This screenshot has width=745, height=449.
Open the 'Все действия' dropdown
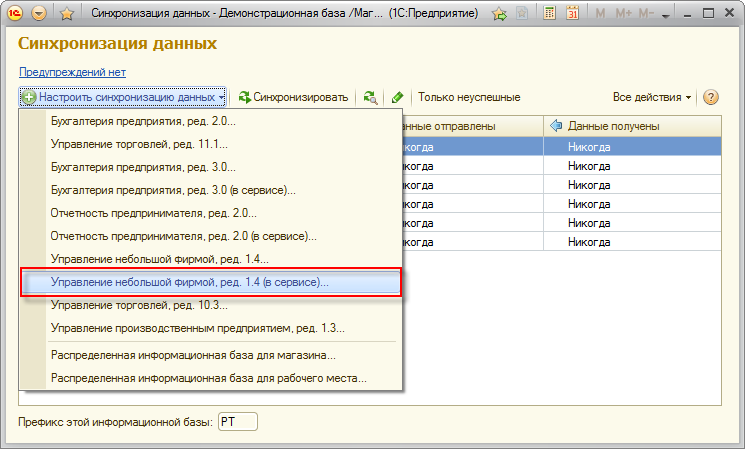click(x=651, y=97)
